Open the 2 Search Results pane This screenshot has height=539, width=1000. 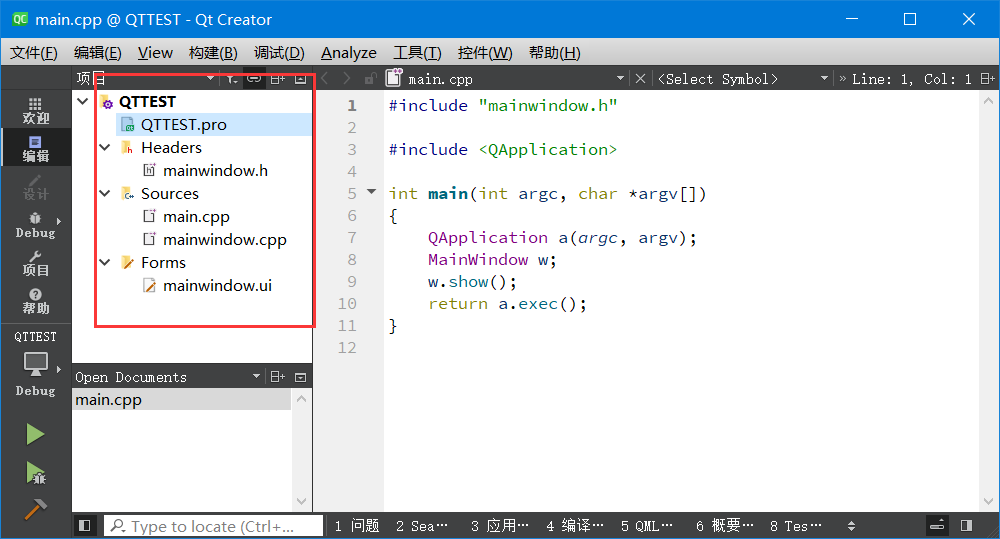tap(422, 526)
